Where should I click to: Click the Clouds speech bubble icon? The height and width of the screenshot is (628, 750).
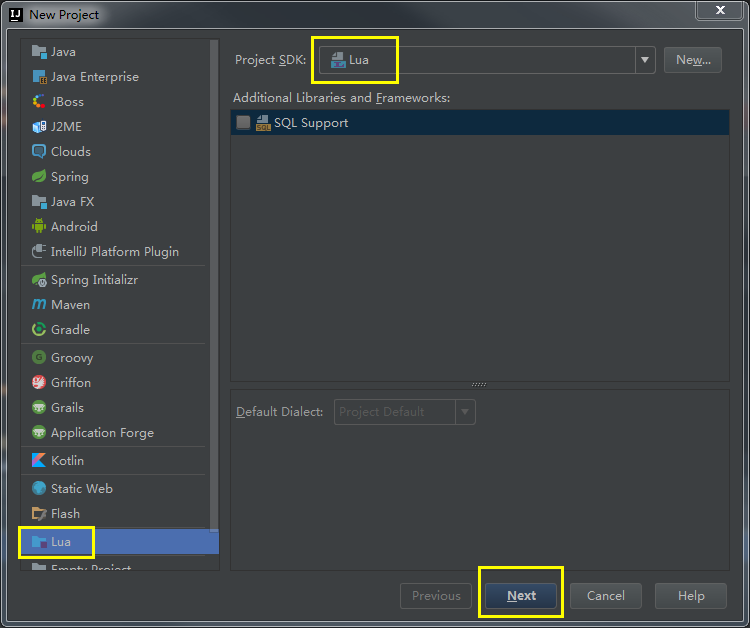(39, 152)
